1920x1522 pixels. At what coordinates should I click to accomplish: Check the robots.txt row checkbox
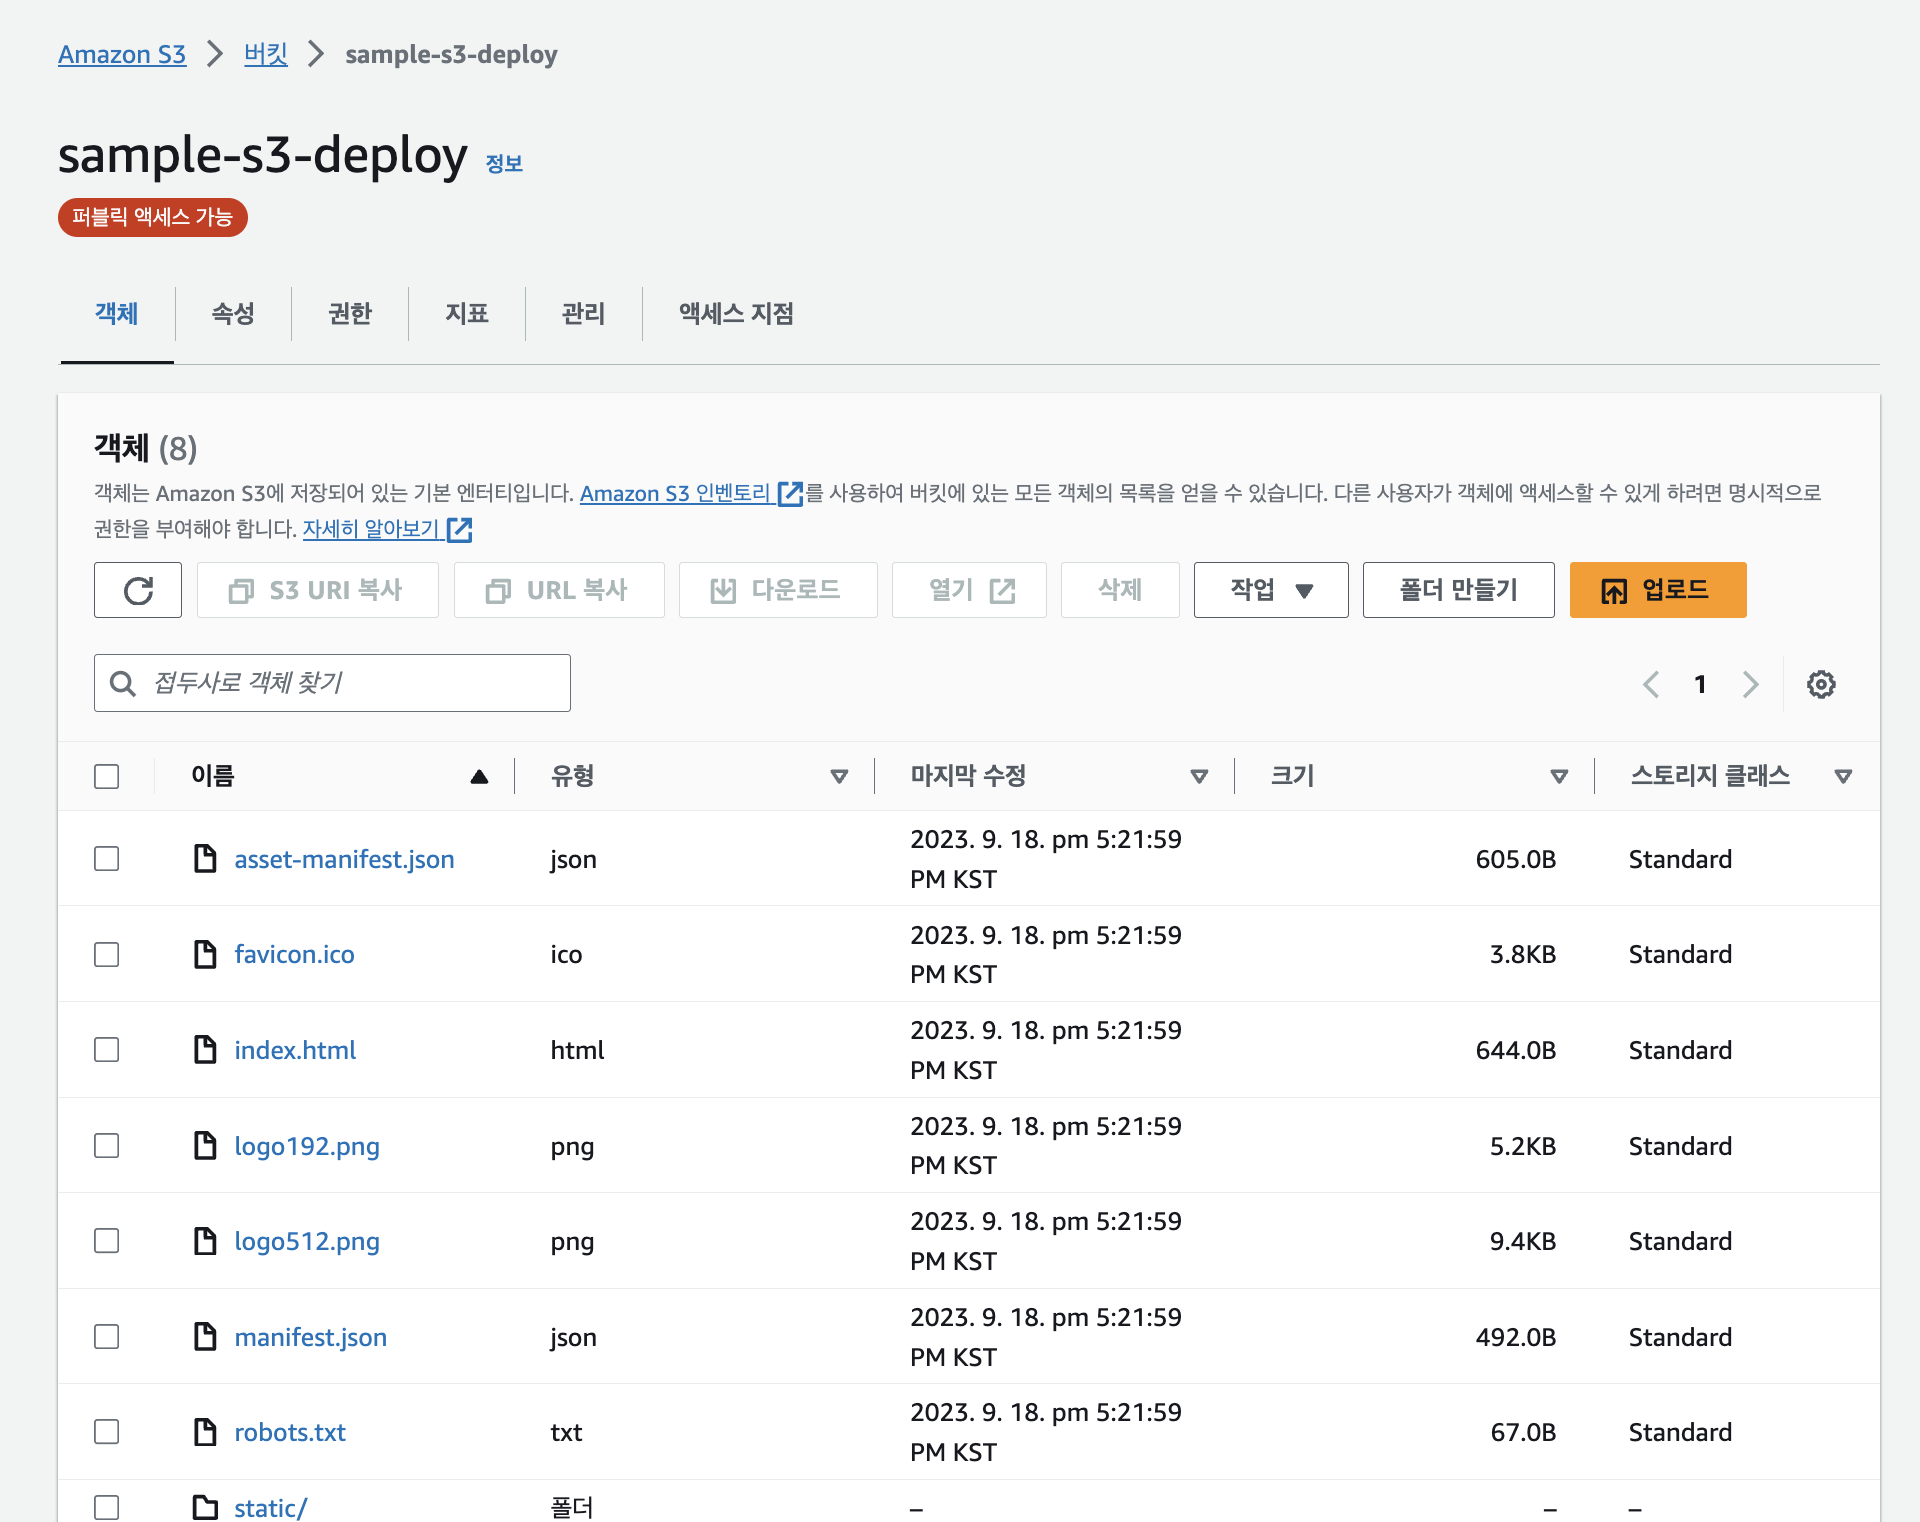(x=107, y=1432)
